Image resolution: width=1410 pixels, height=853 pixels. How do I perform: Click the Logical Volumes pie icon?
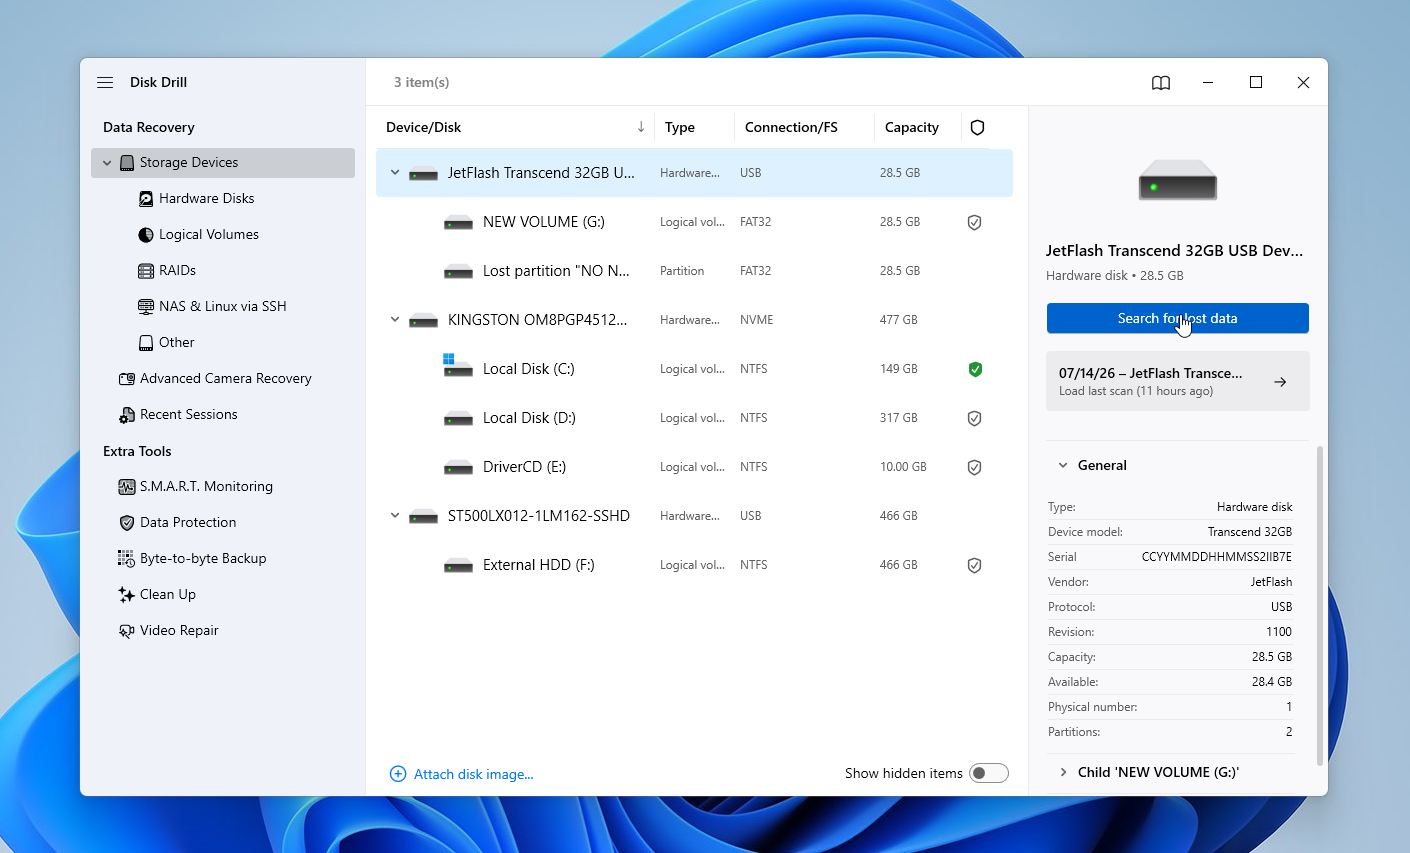pyautogui.click(x=146, y=234)
